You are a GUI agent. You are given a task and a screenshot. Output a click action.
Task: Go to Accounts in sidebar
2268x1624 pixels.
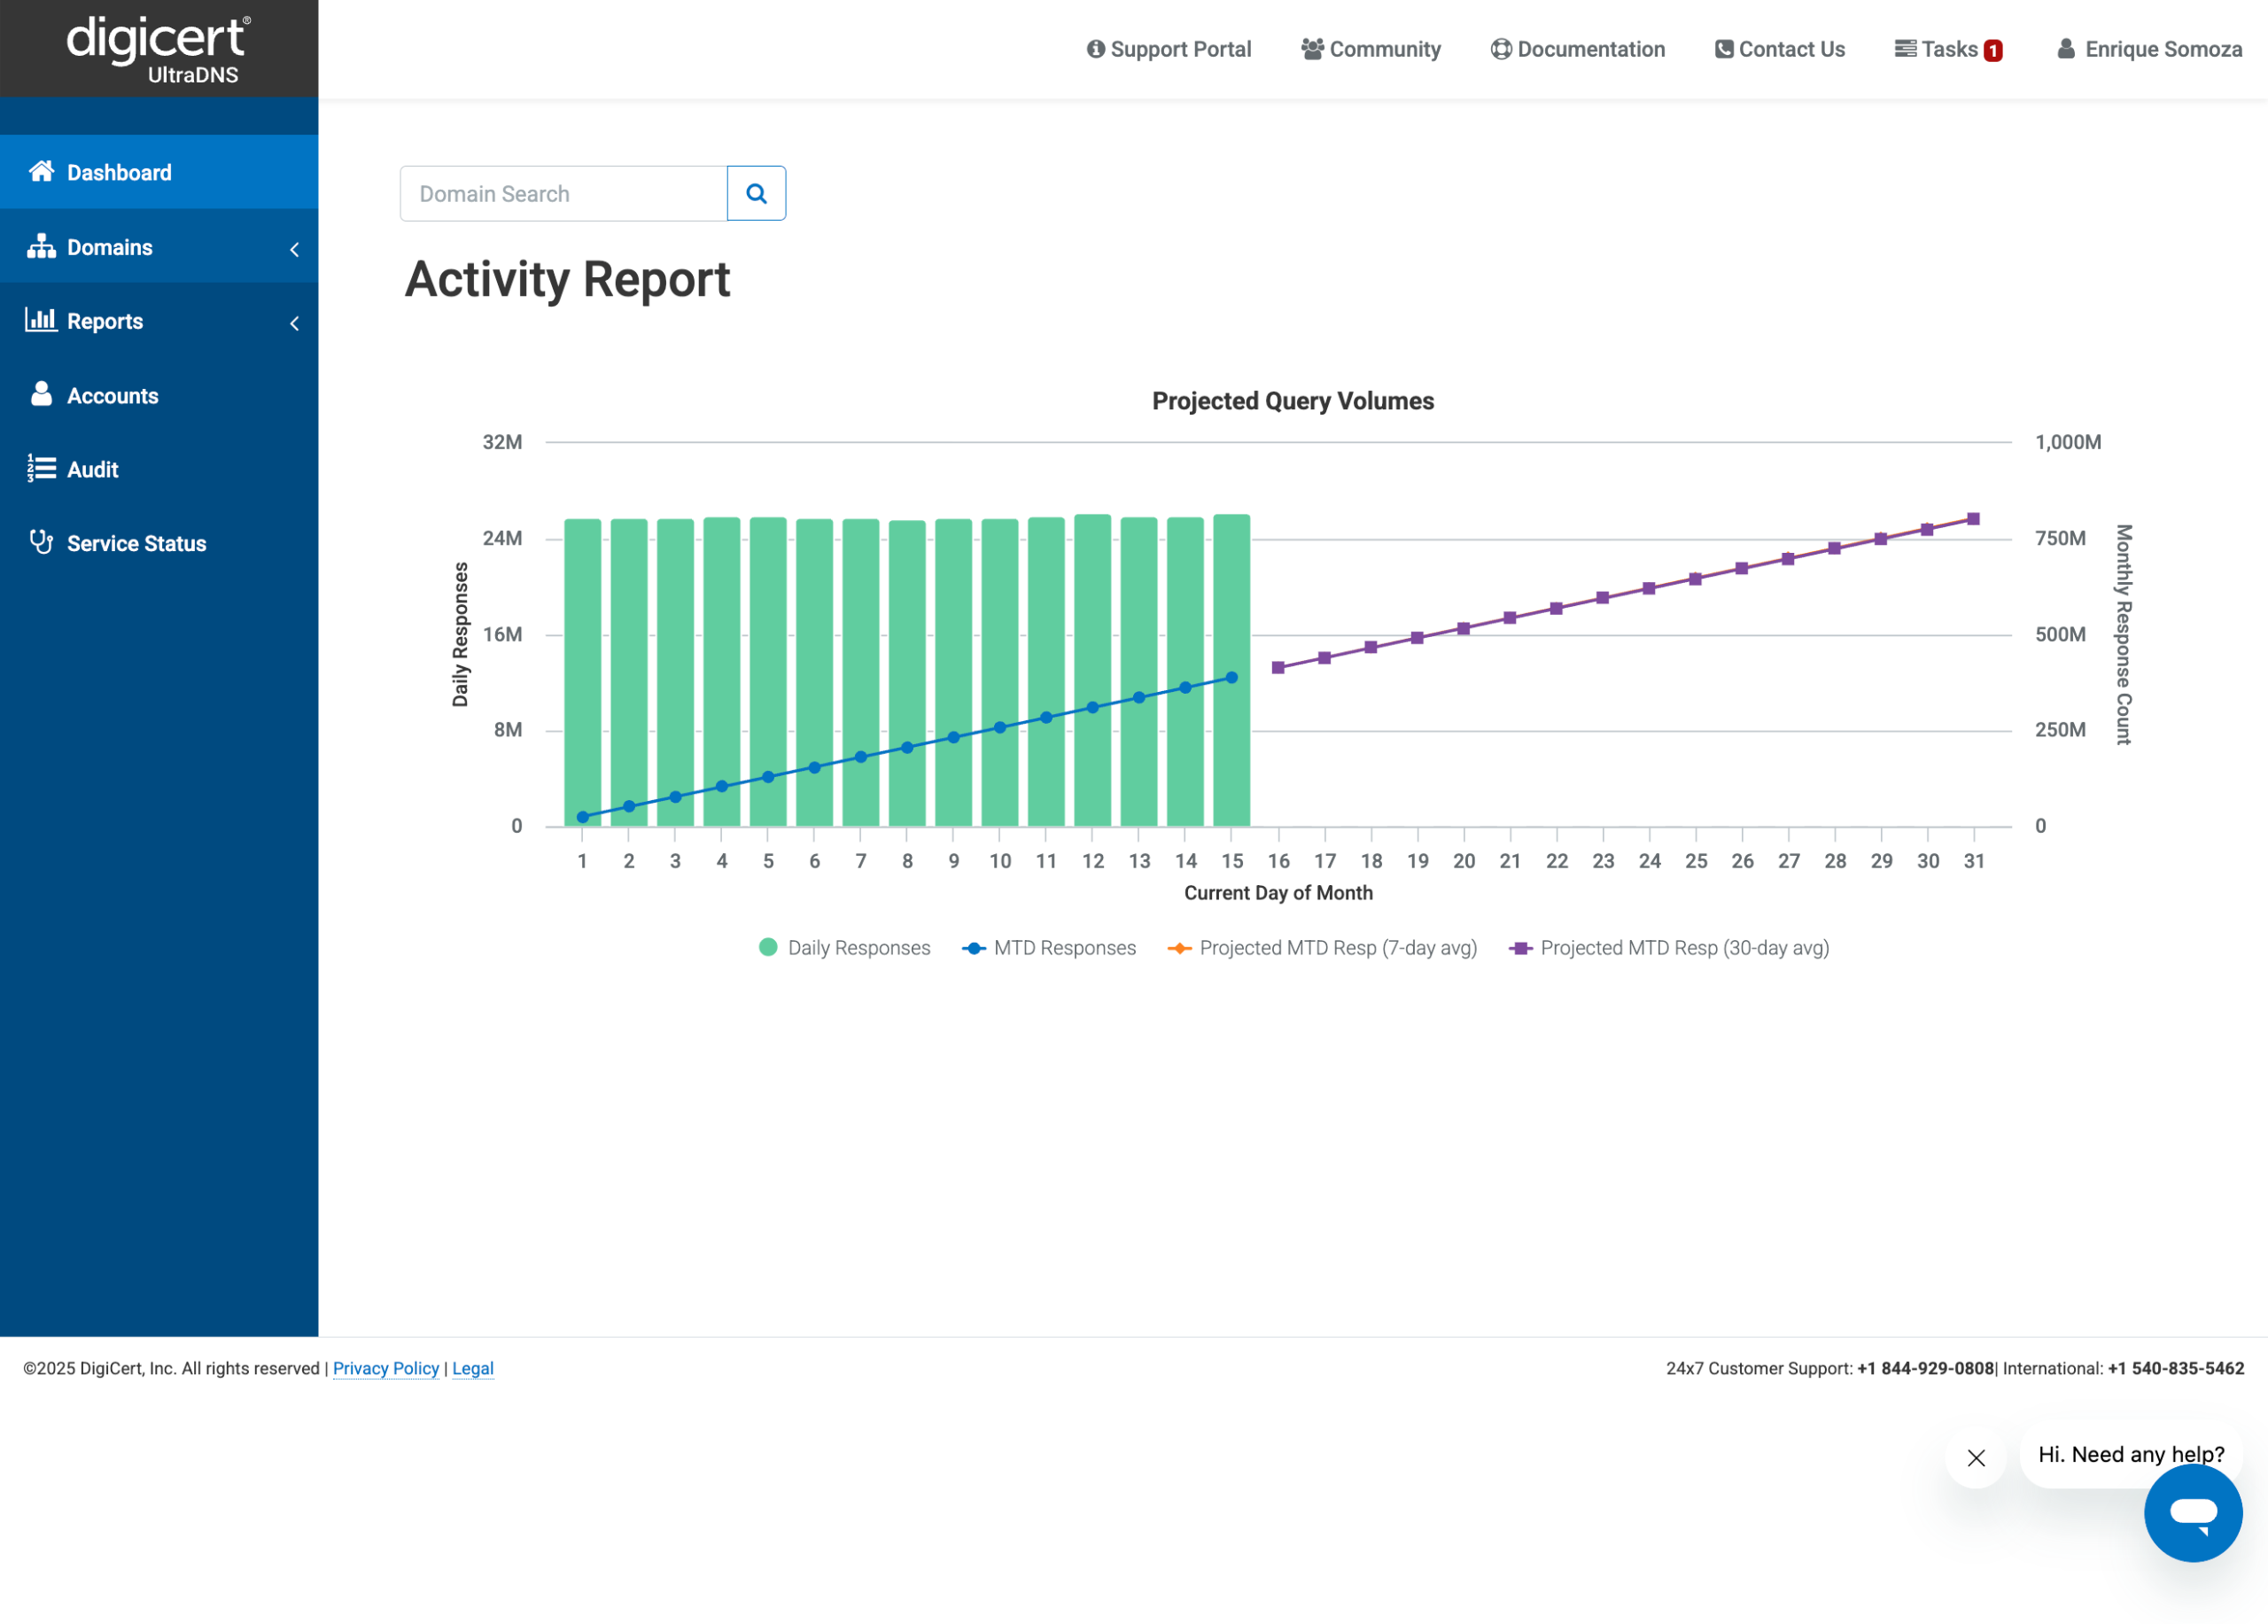[112, 396]
